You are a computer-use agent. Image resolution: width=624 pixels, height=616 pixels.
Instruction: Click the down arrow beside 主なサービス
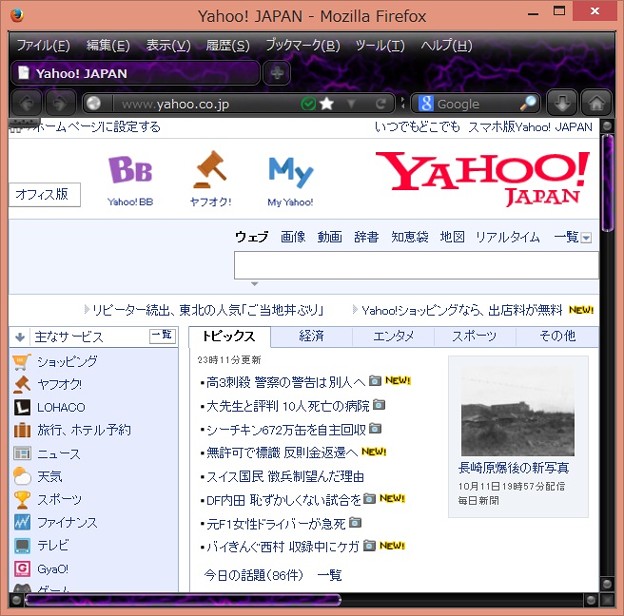[20, 337]
